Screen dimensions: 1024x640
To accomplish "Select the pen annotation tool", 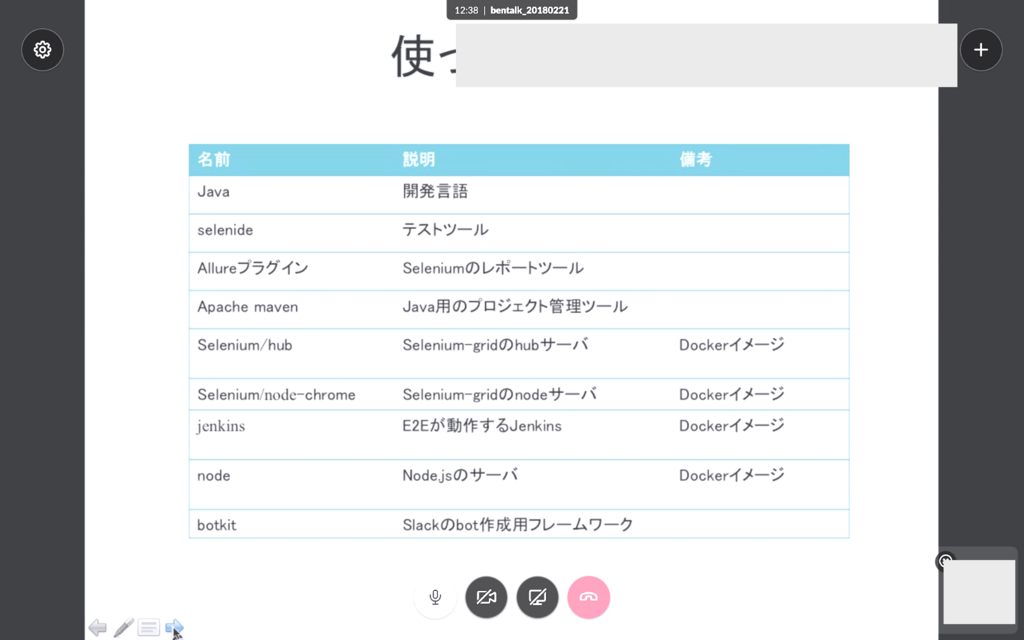I will tap(123, 628).
